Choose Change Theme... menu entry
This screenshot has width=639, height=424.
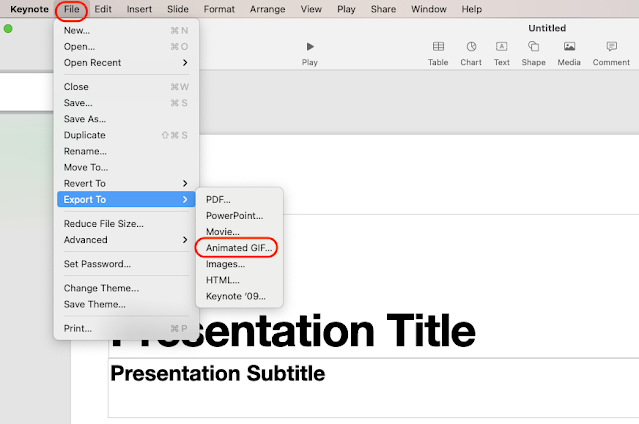click(x=126, y=288)
